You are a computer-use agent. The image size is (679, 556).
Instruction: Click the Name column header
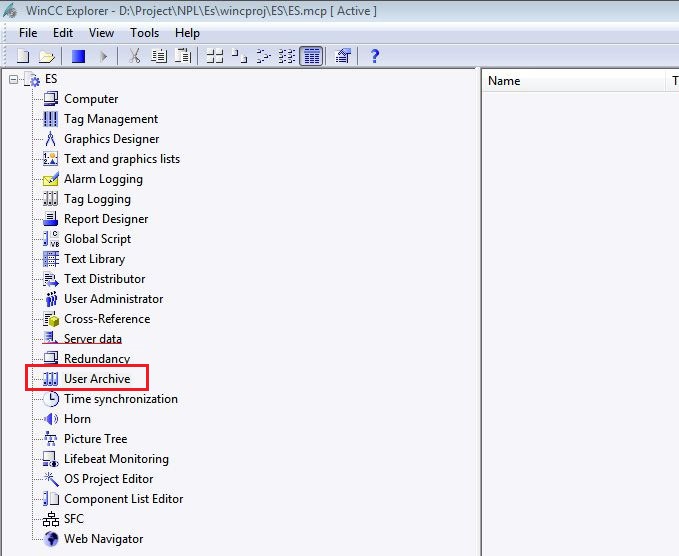tap(573, 81)
